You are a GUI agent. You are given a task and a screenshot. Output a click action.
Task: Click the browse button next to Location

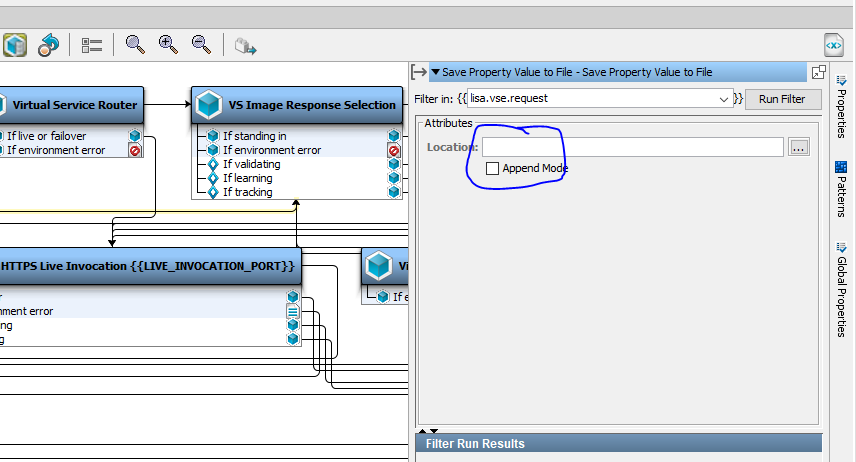point(798,147)
